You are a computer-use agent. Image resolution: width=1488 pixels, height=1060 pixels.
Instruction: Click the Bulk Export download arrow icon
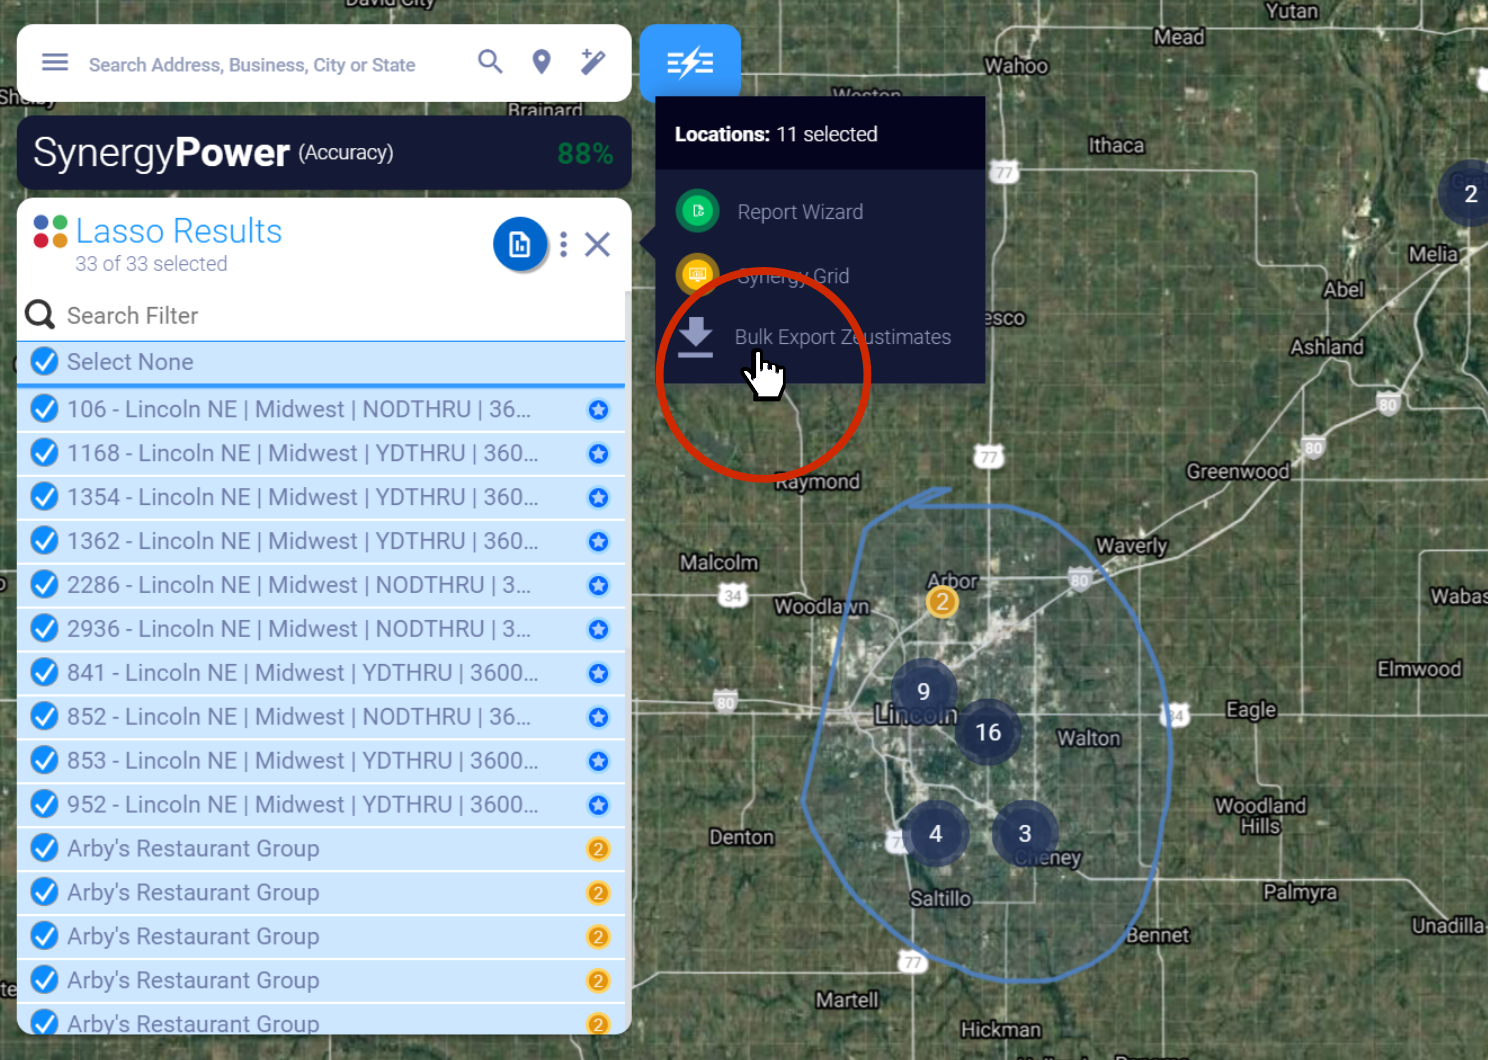coord(695,337)
